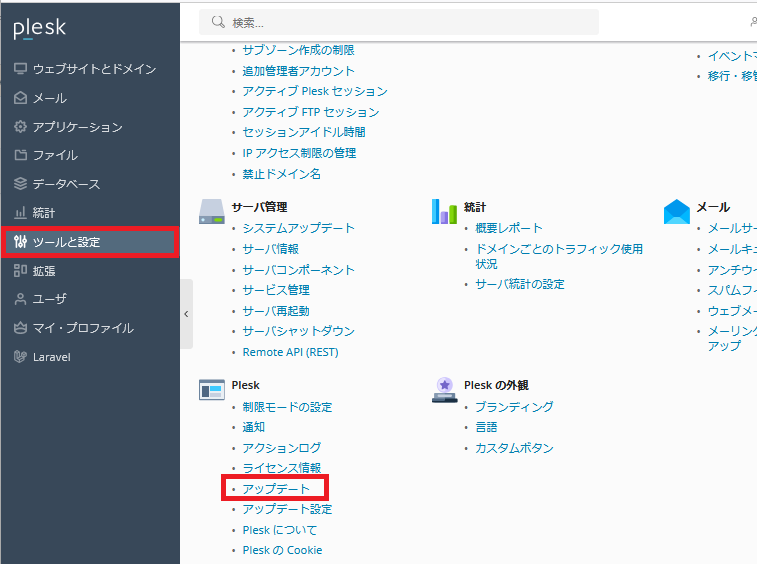Open Plesk について link

pos(280,530)
